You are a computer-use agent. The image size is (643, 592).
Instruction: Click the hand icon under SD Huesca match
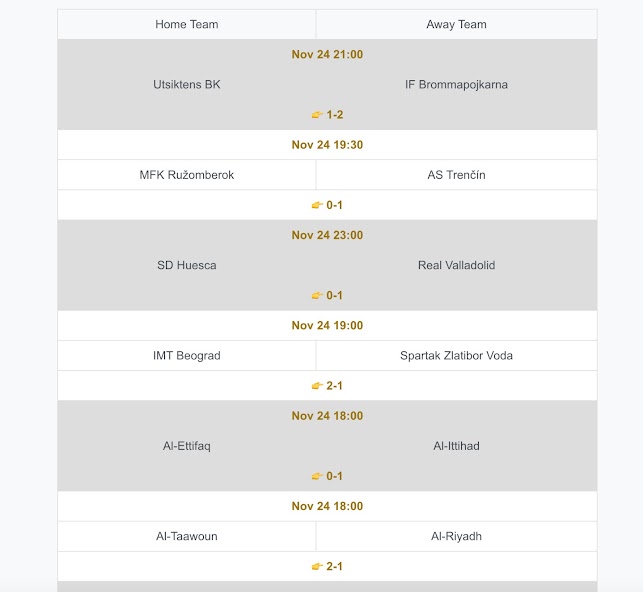pos(317,295)
